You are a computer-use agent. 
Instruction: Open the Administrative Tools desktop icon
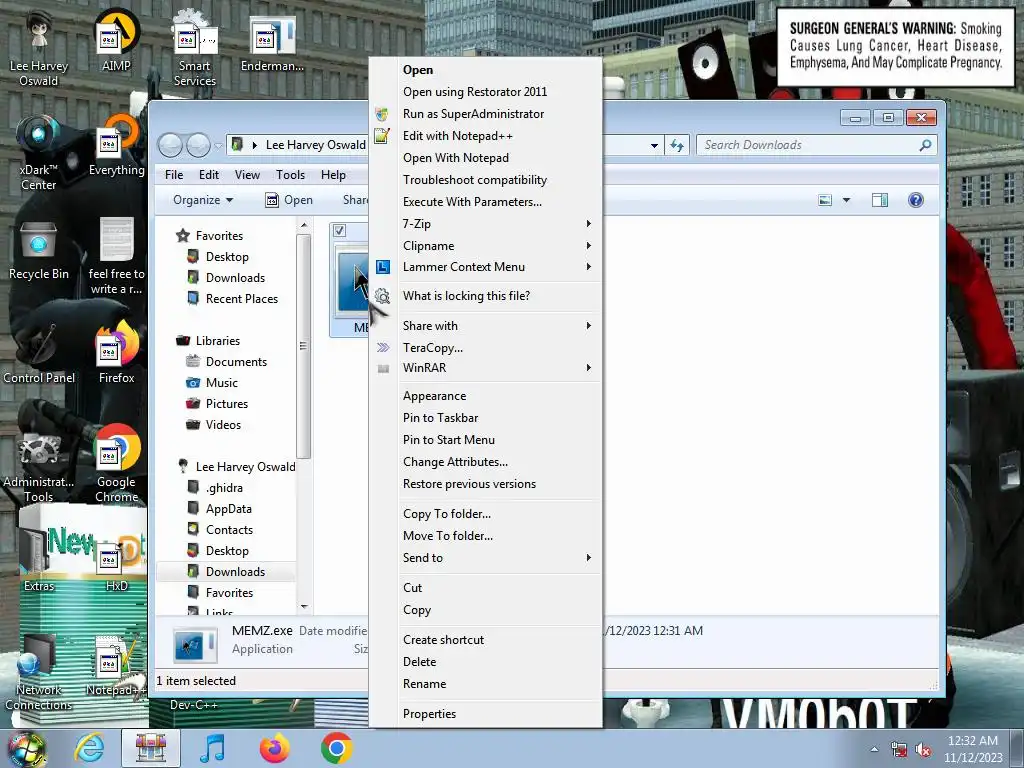(x=39, y=466)
